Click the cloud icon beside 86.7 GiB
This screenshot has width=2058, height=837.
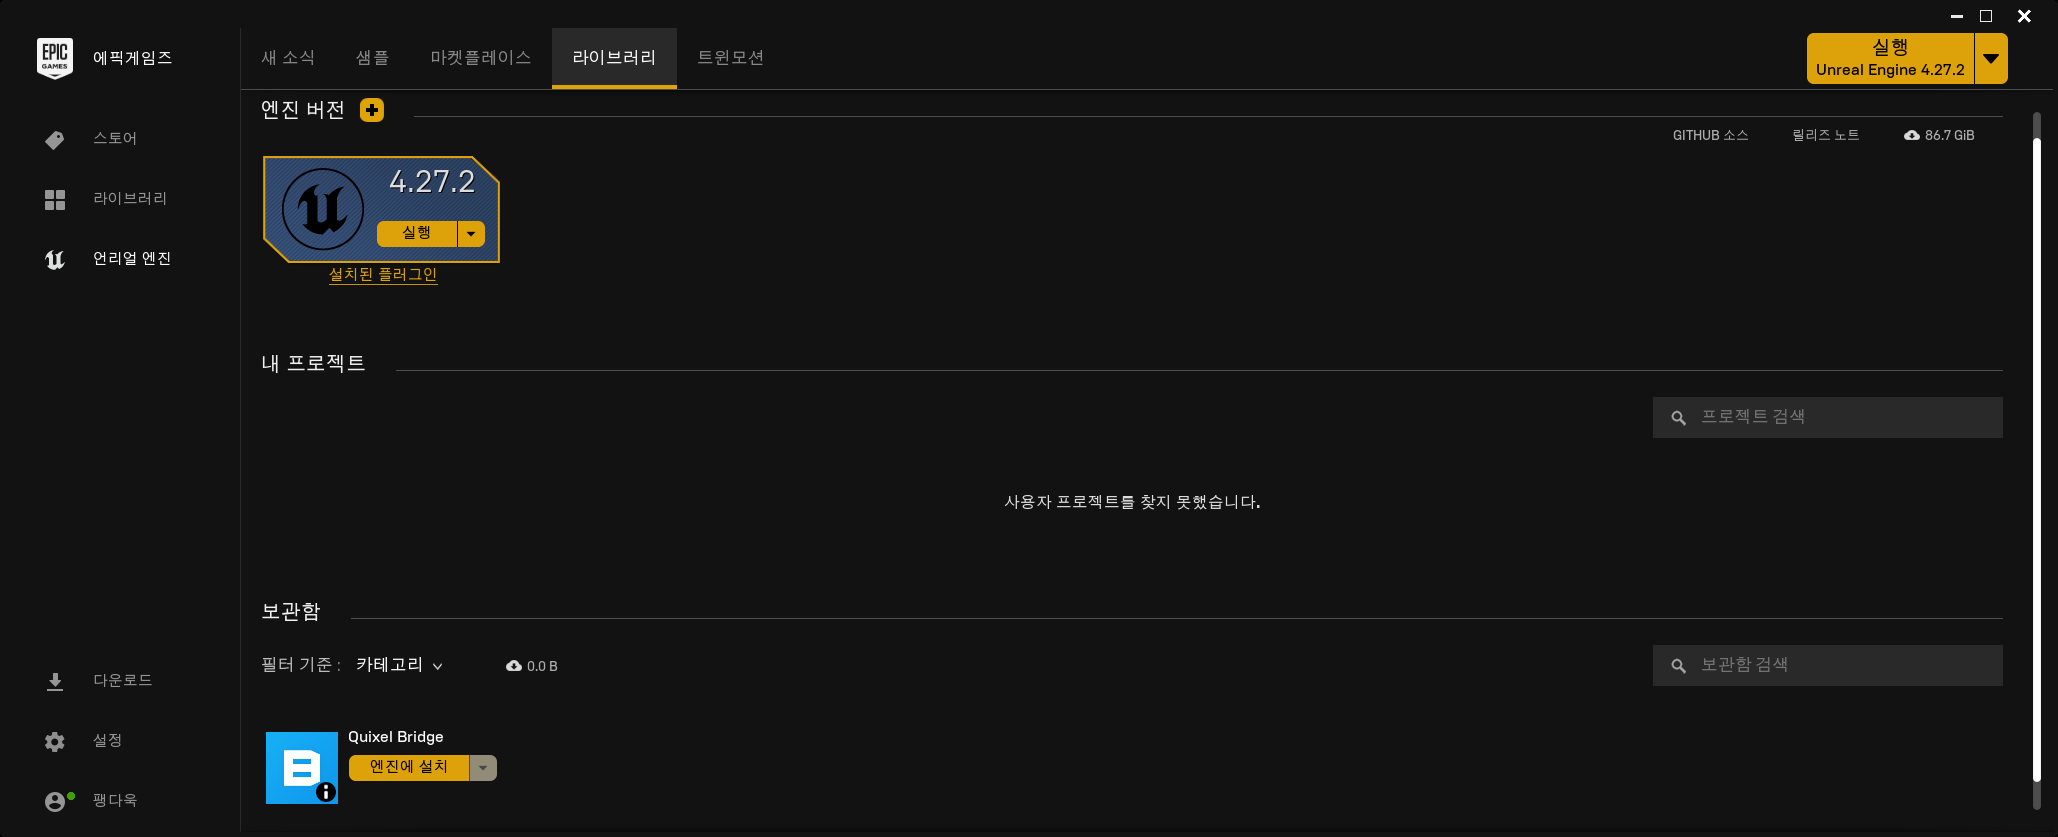coord(1912,135)
